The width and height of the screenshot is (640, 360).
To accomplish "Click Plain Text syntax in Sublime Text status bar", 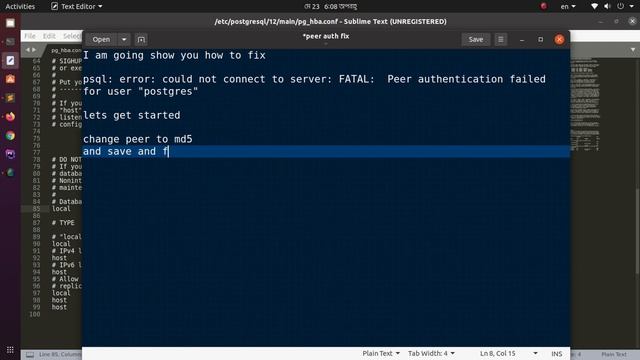I will click(x=614, y=354).
